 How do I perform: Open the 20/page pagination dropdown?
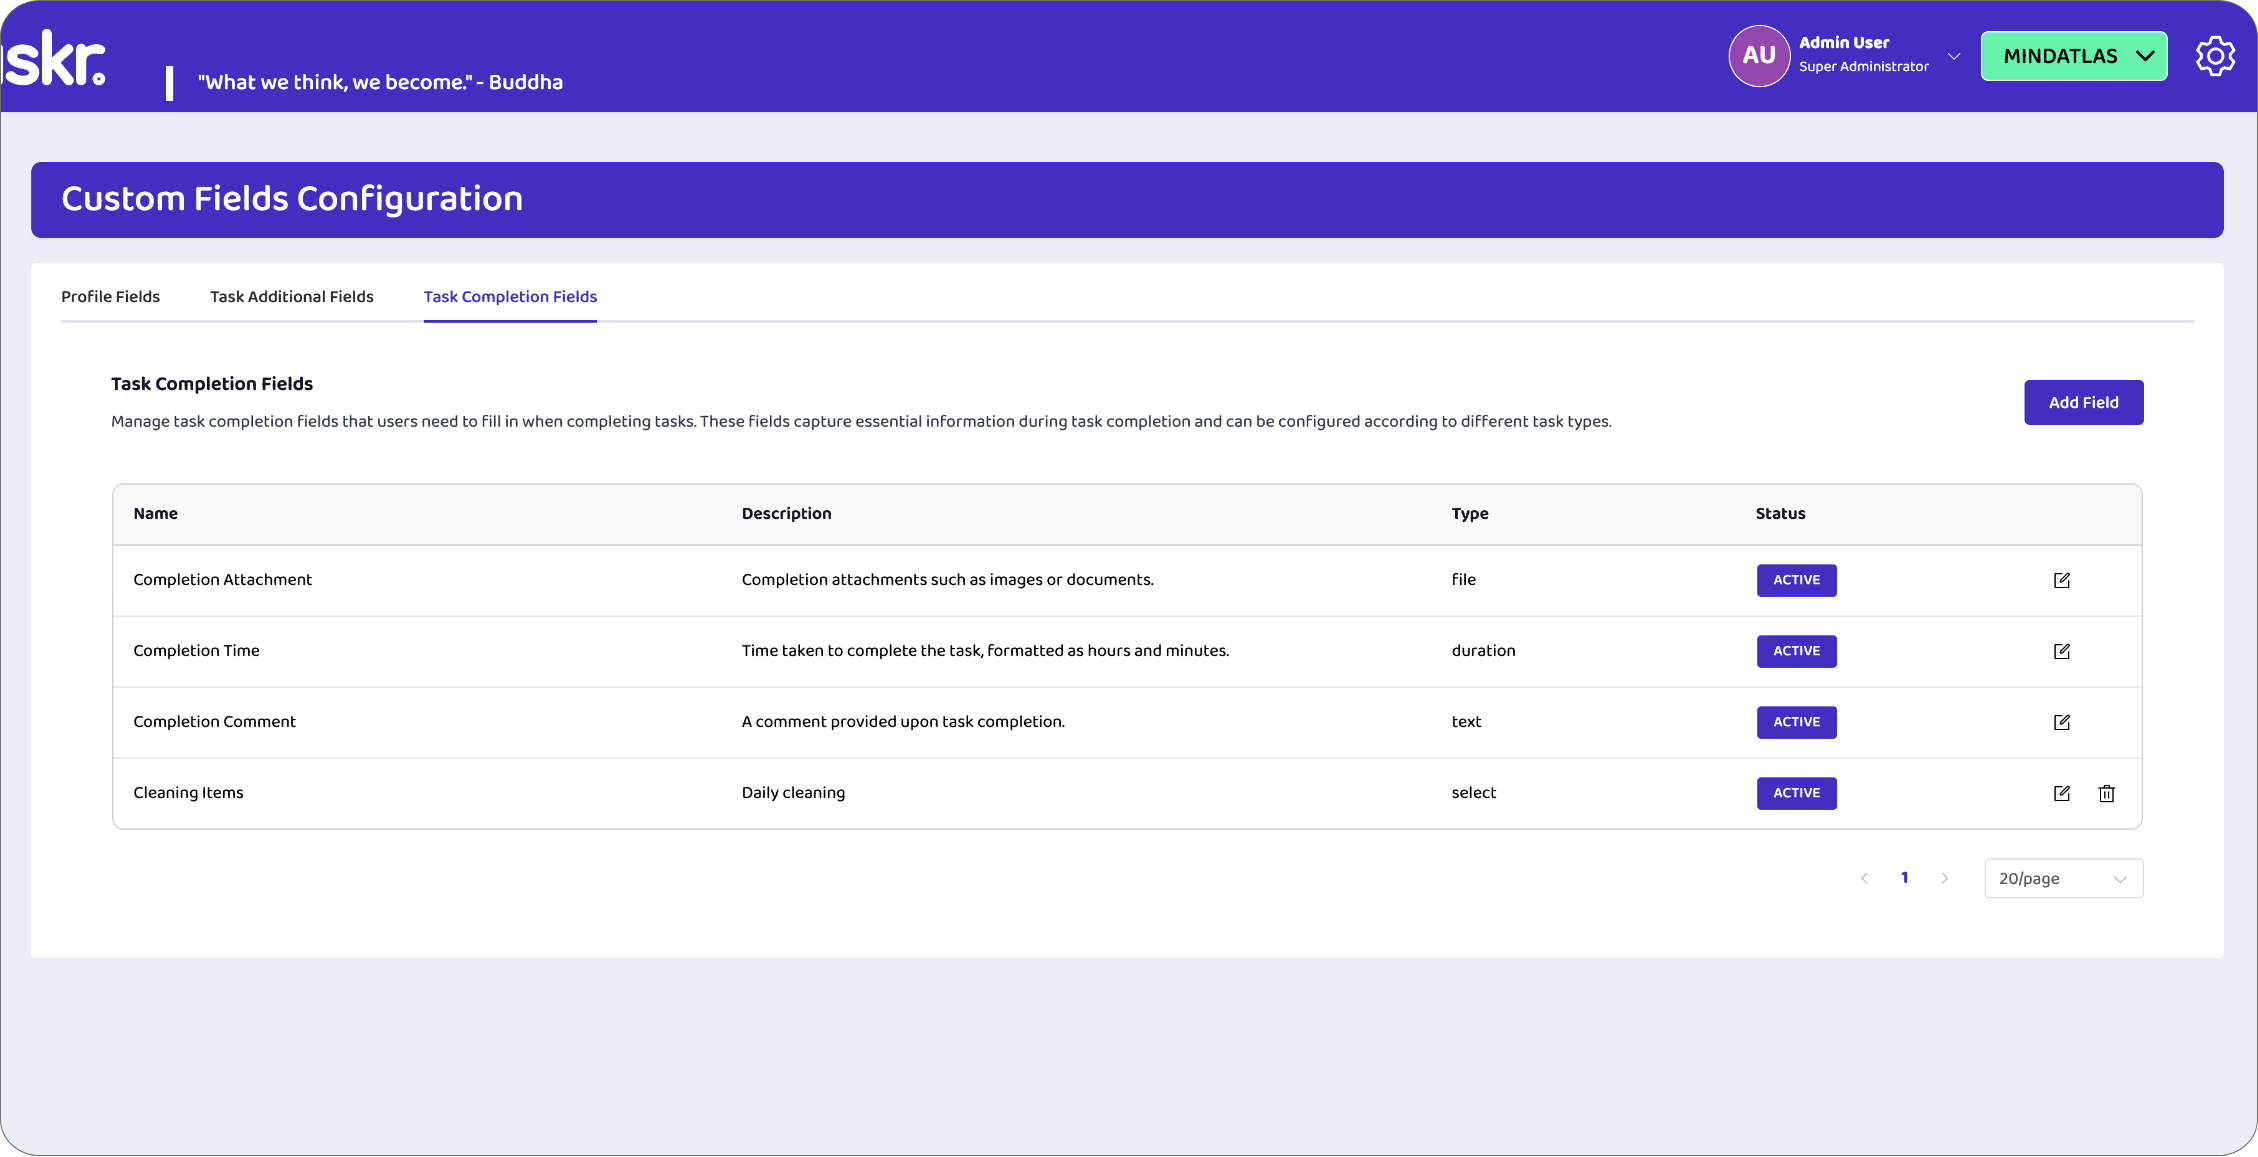click(x=2063, y=878)
